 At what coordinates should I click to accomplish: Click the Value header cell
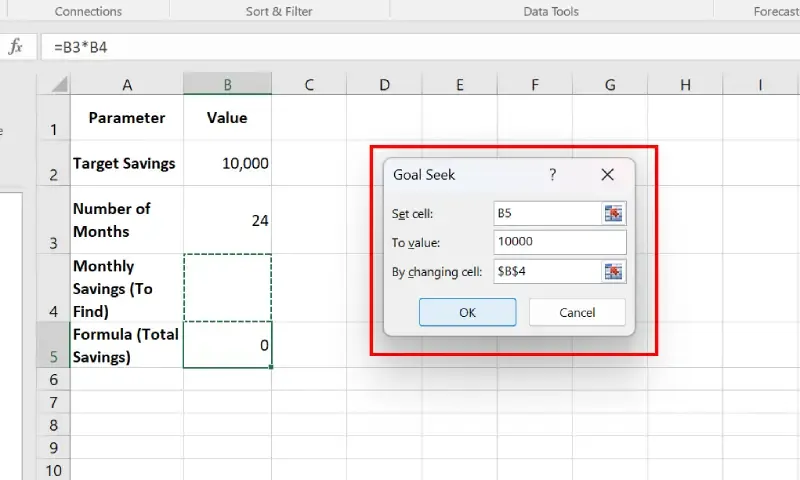(228, 118)
